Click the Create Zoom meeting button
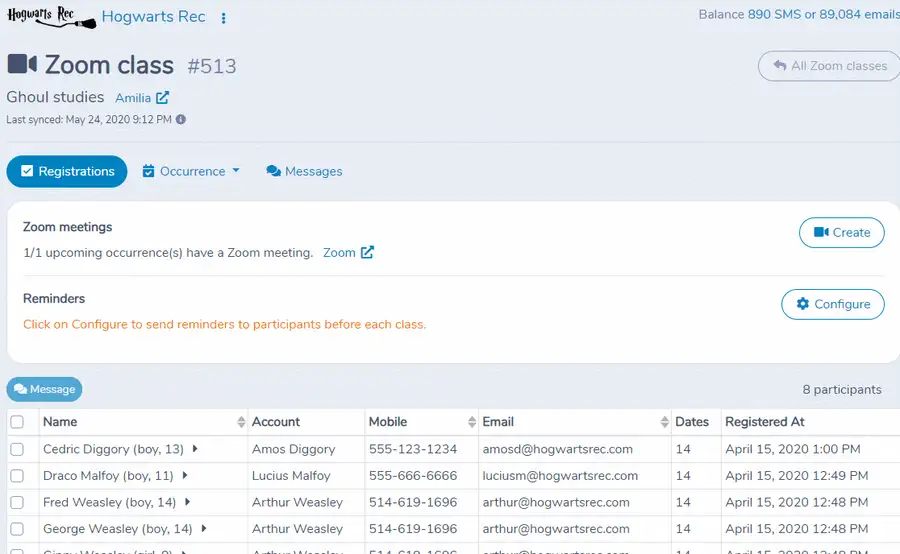The width and height of the screenshot is (900, 554). [841, 233]
